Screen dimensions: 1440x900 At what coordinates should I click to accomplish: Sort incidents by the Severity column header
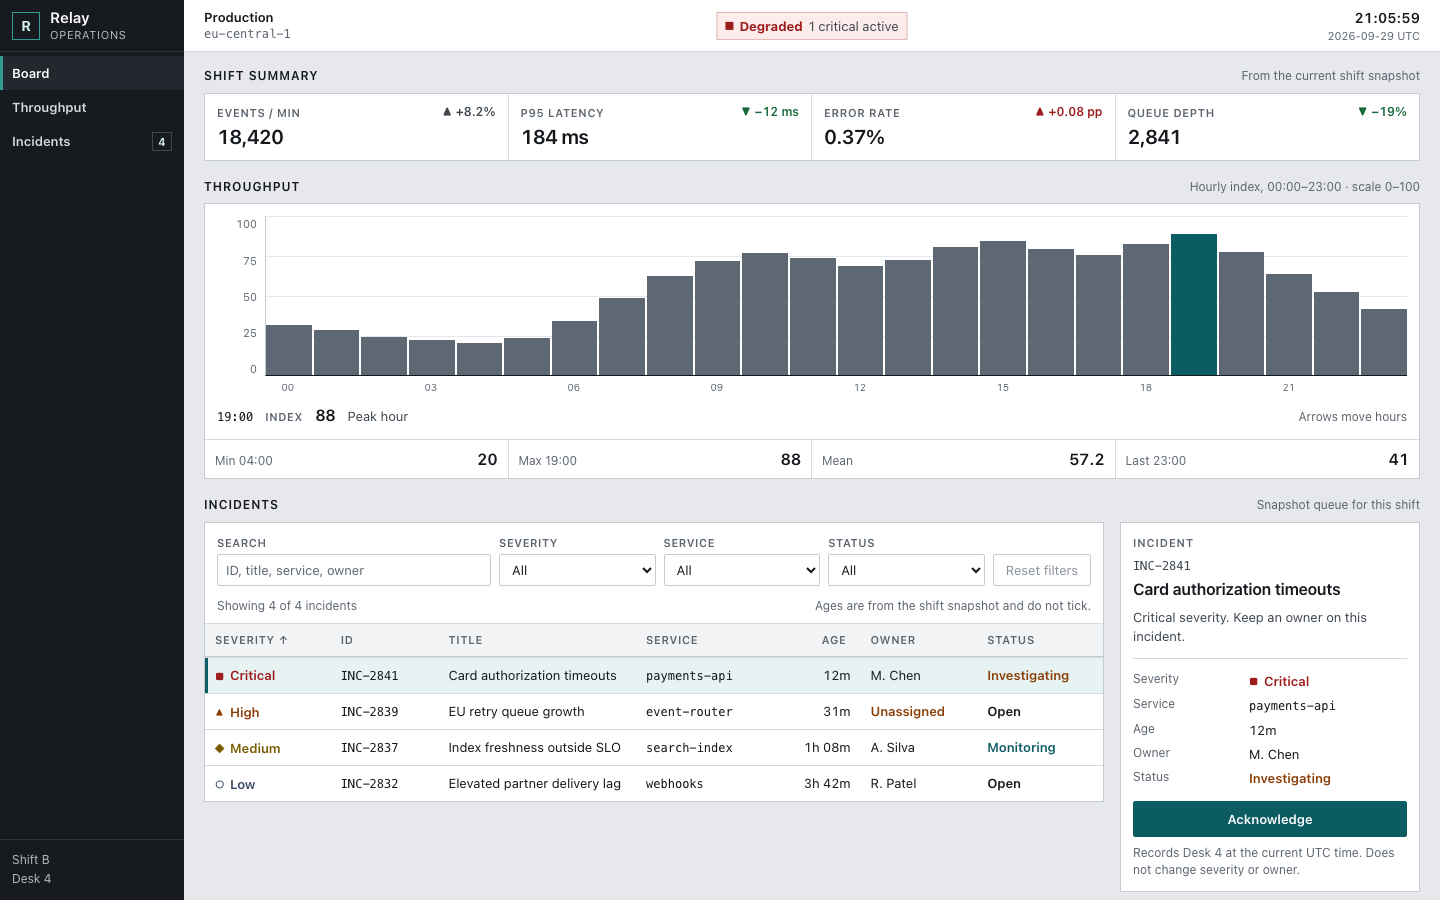pos(251,640)
